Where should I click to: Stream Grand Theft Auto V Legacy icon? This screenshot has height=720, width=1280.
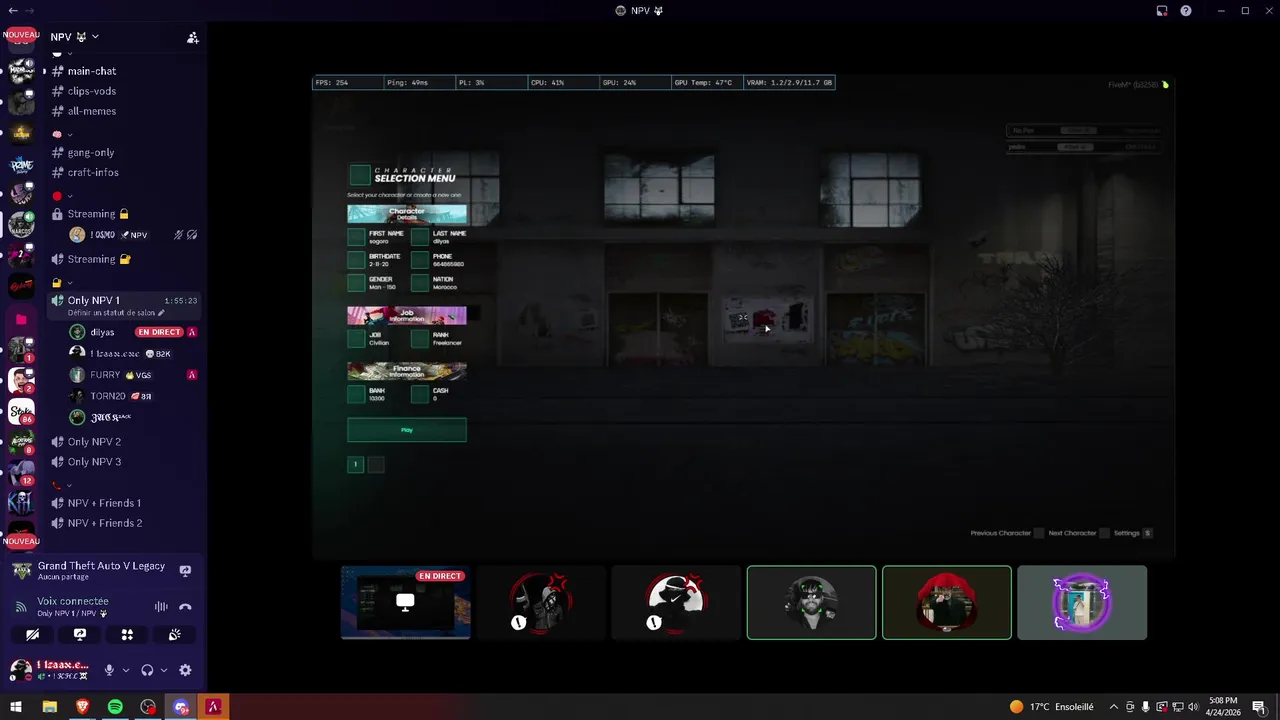click(185, 570)
